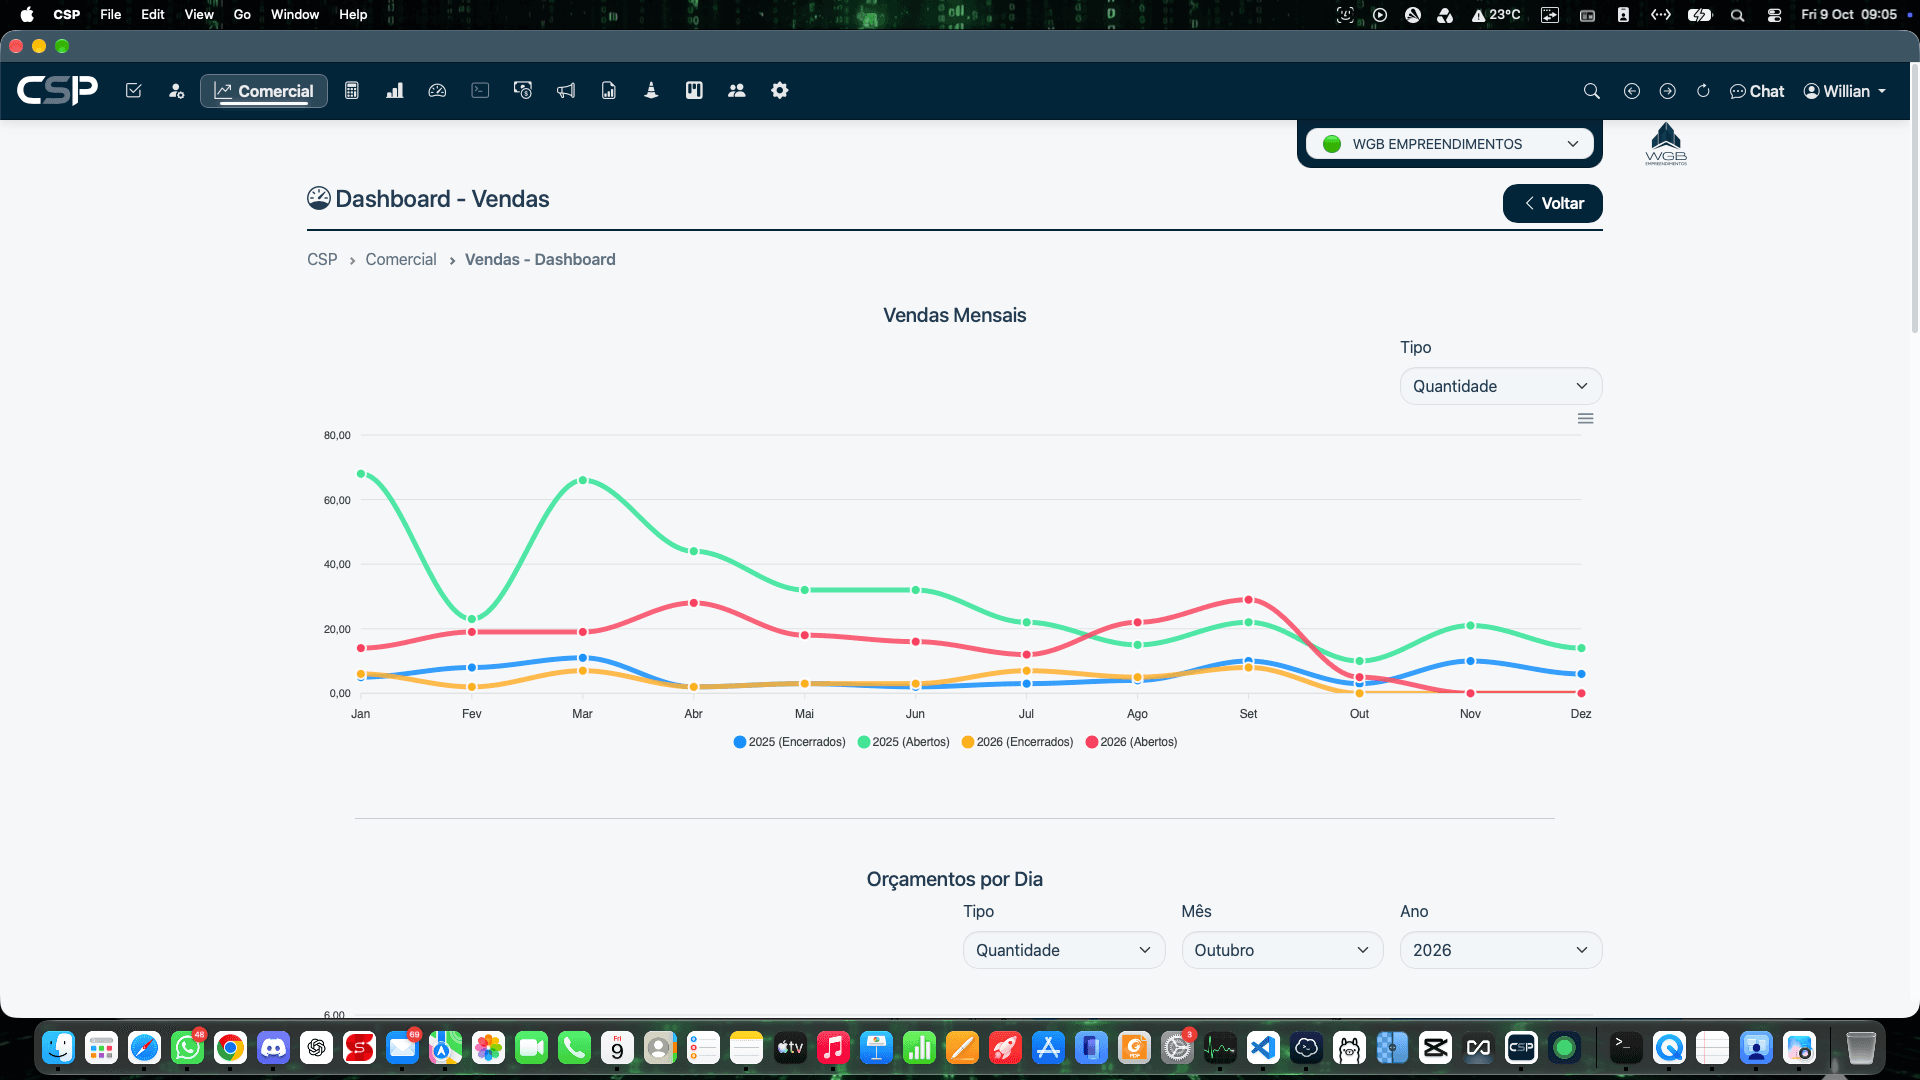Image resolution: width=1920 pixels, height=1080 pixels.
Task: Open the megaphone marketing icon
Action: (566, 91)
